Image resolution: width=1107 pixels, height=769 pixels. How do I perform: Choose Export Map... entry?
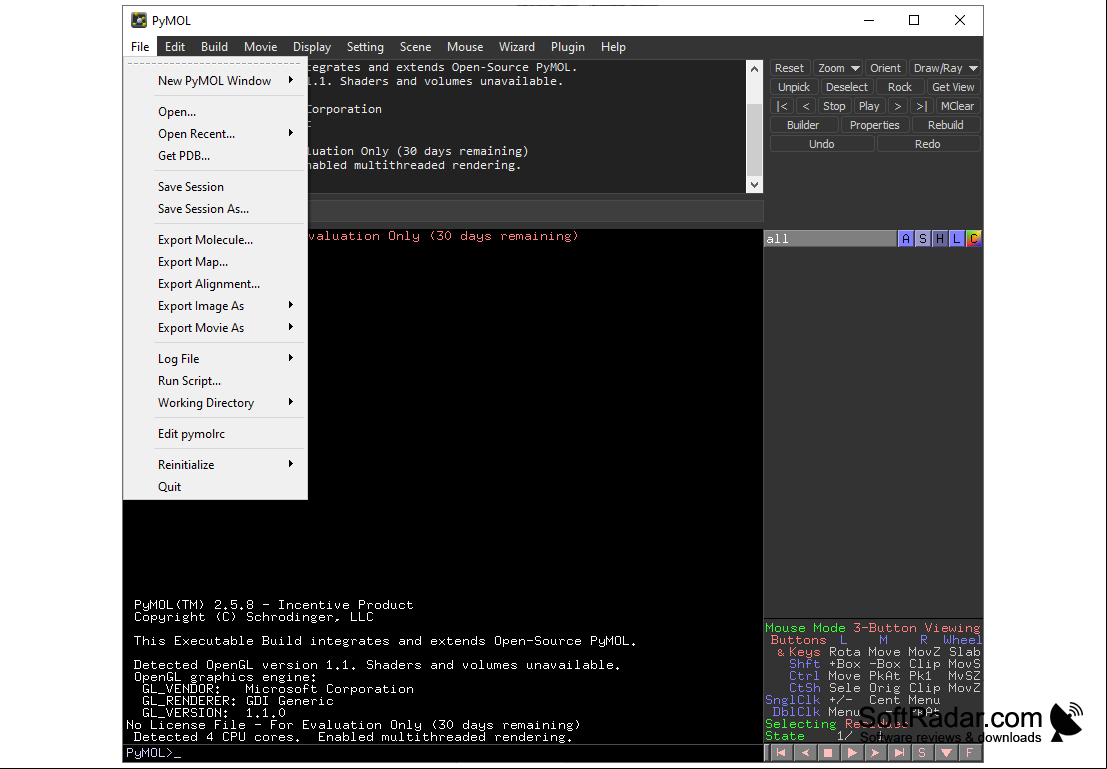click(215, 261)
